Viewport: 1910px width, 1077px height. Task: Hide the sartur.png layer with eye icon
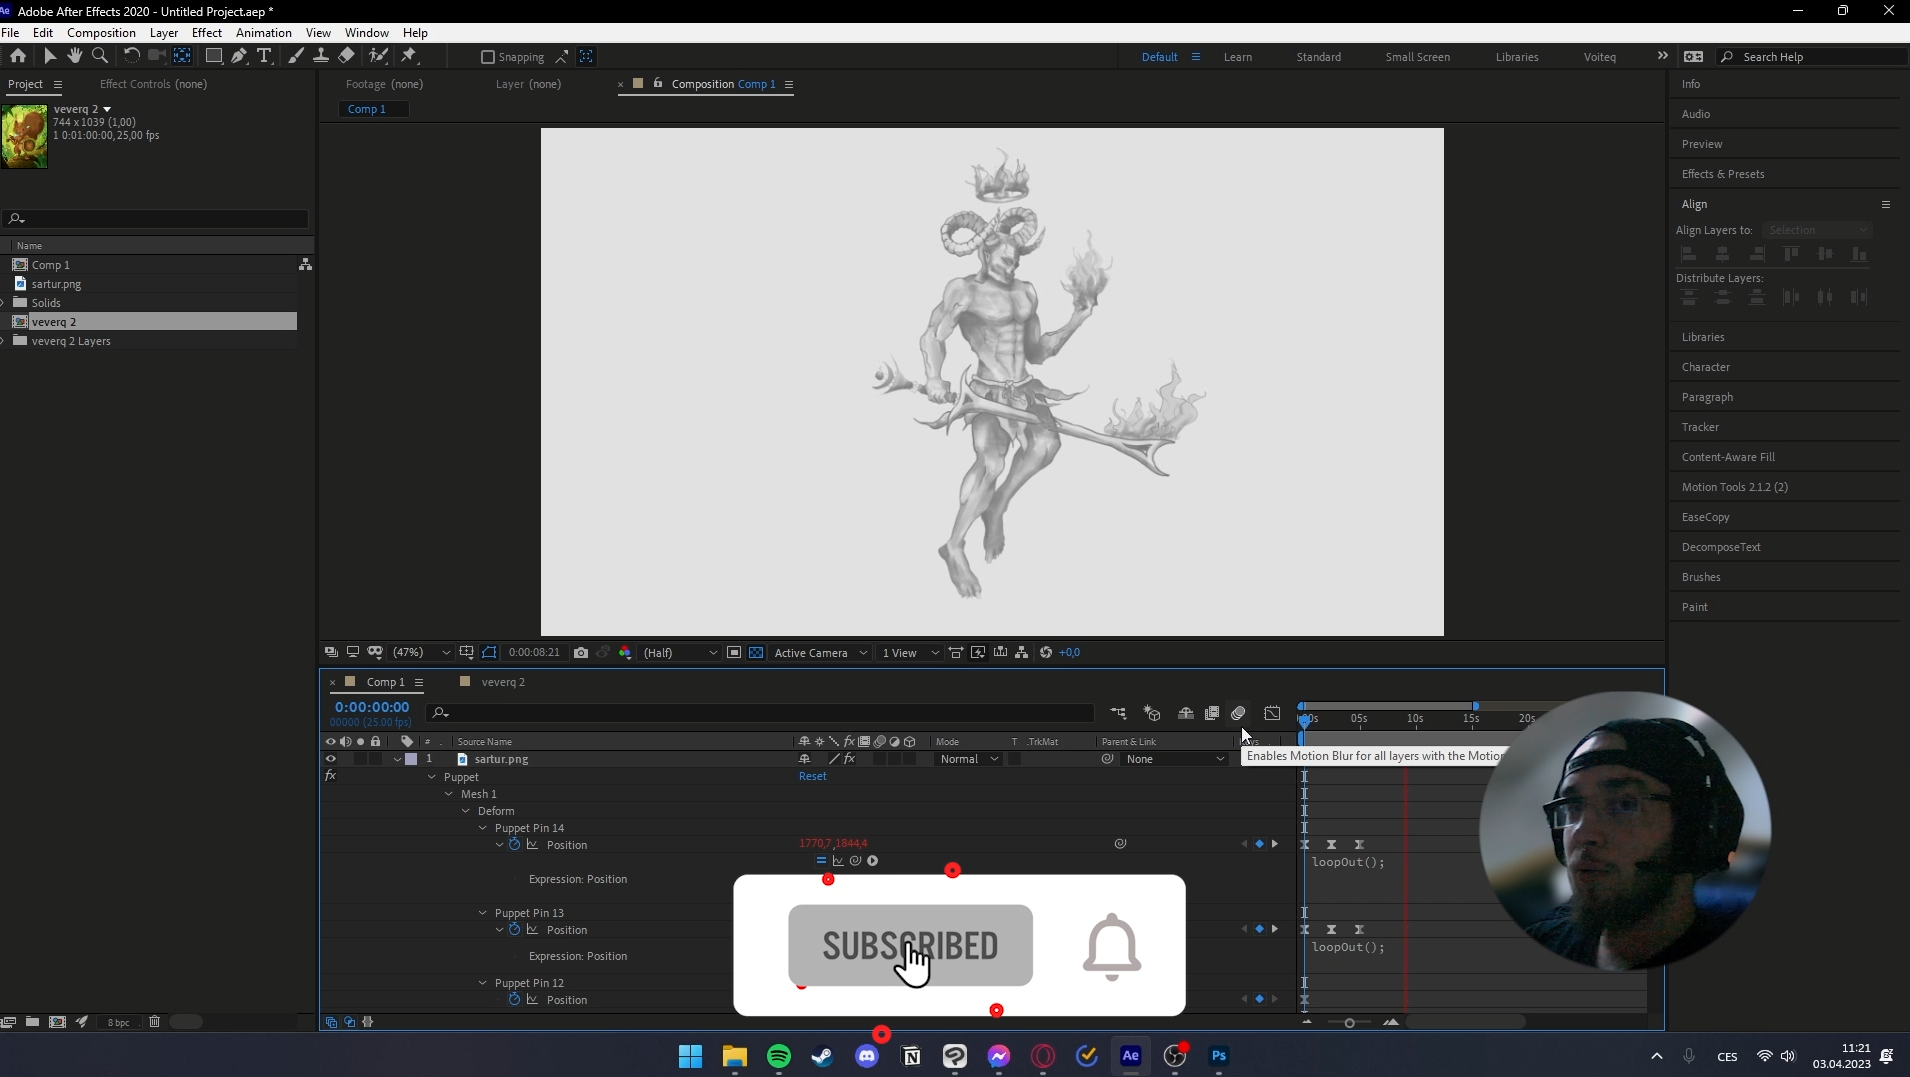(330, 759)
